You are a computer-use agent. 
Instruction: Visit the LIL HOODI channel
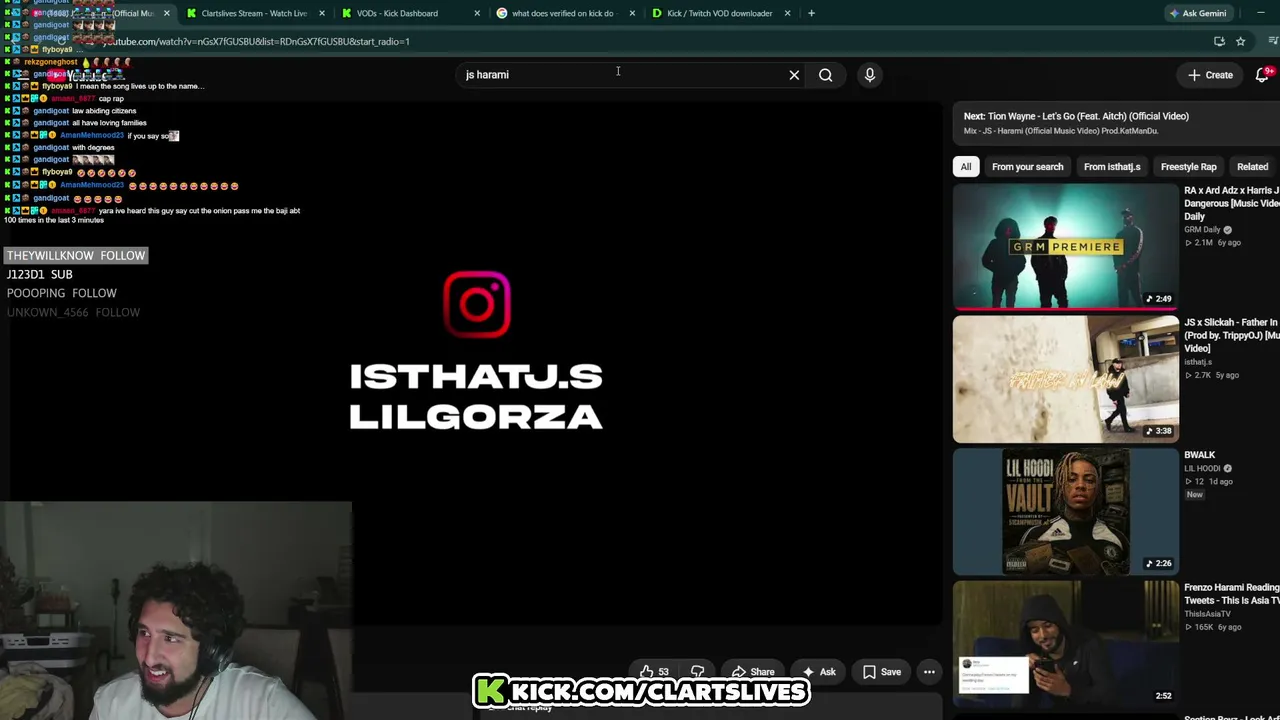pos(1202,468)
